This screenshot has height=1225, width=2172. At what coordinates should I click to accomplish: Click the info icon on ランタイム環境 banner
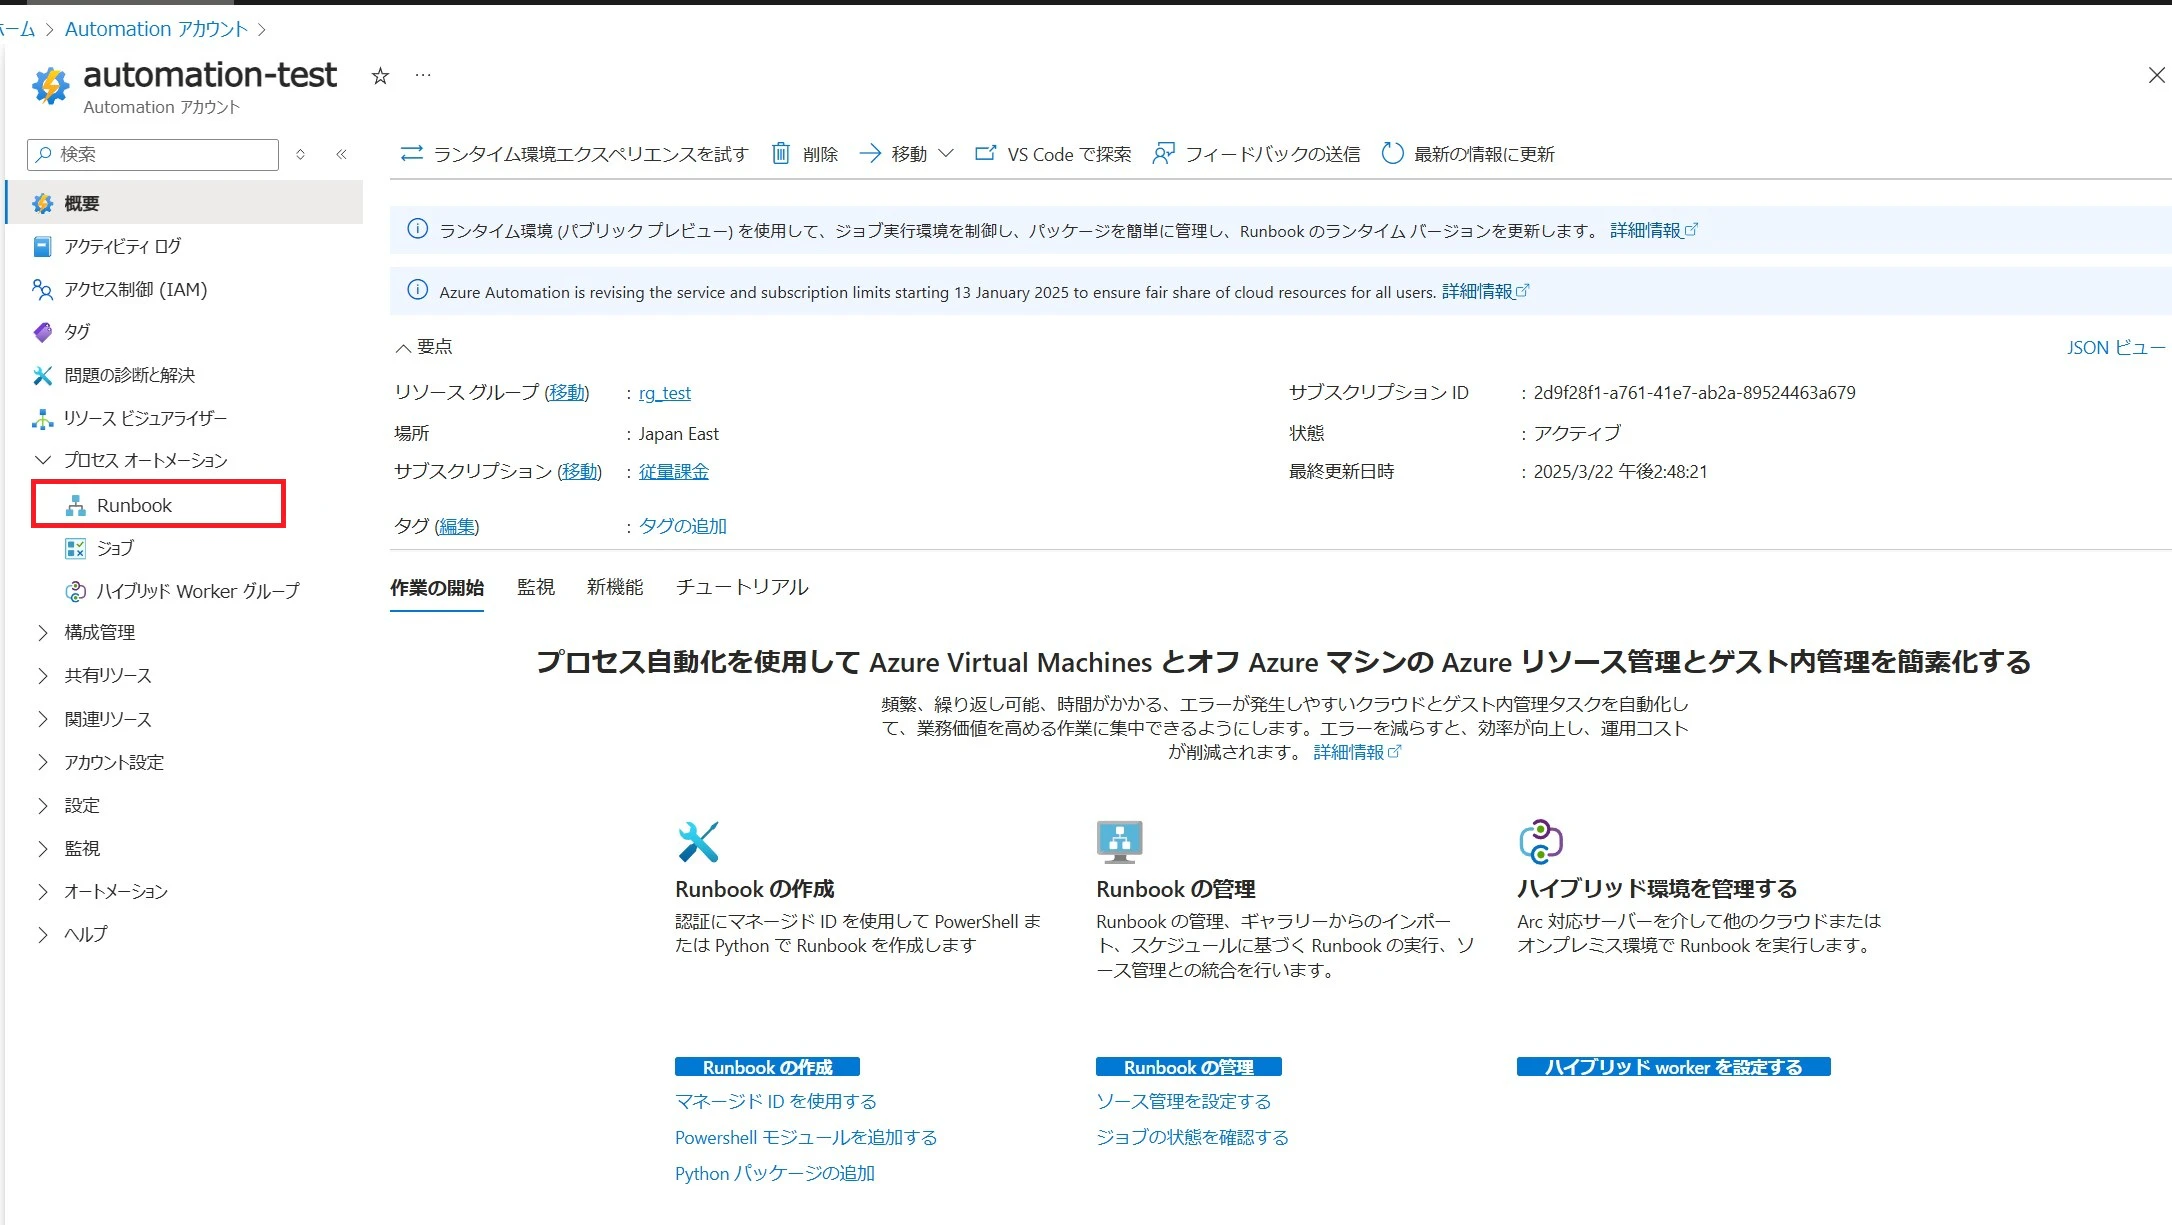(418, 229)
